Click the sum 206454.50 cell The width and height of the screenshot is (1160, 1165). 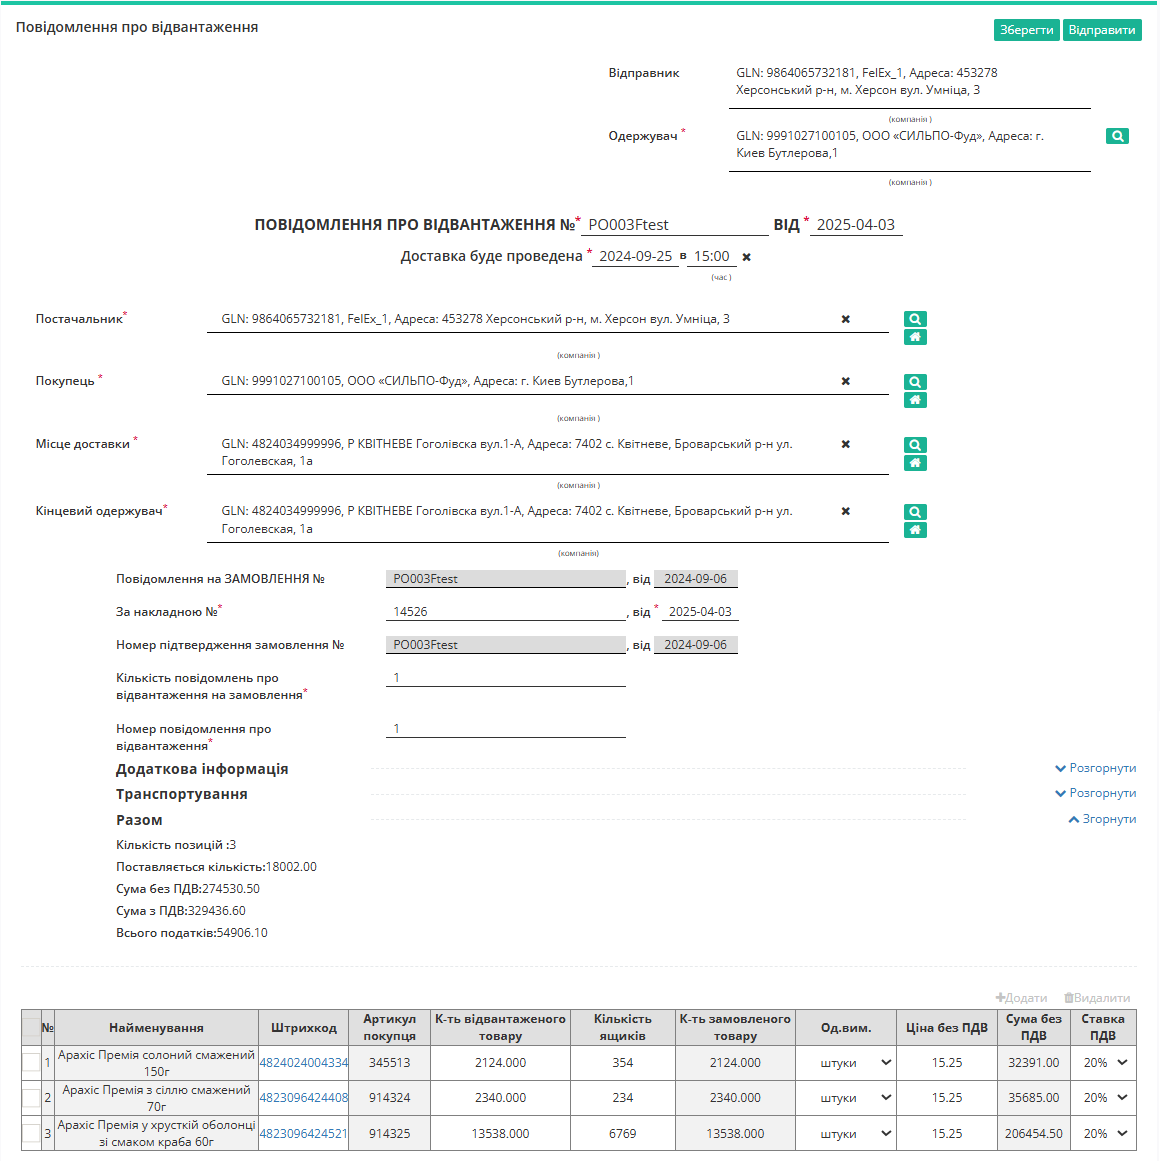(x=1034, y=1133)
